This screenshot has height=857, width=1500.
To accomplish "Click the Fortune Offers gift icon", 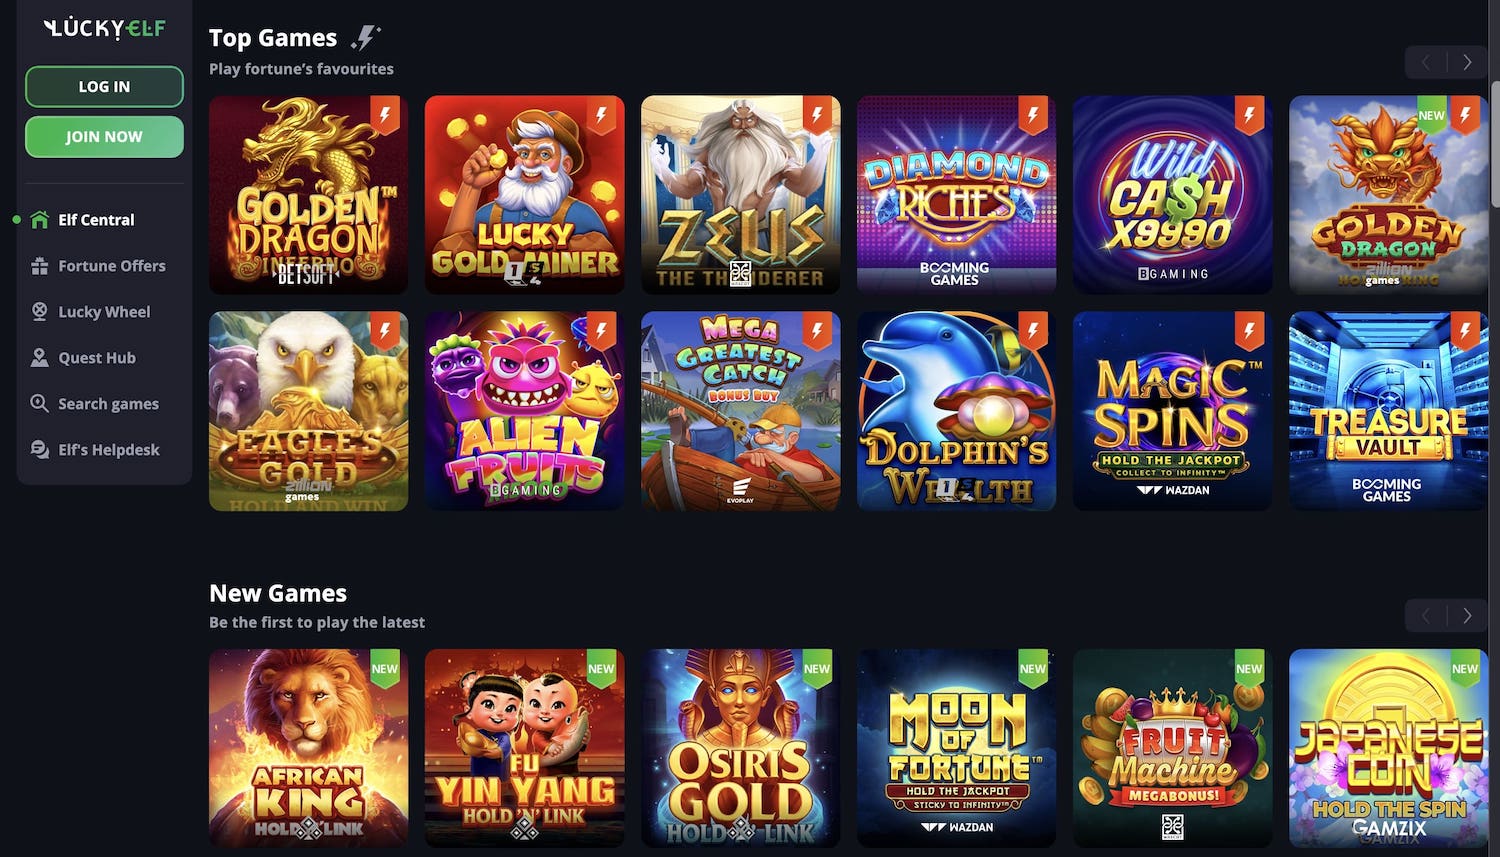I will (40, 266).
